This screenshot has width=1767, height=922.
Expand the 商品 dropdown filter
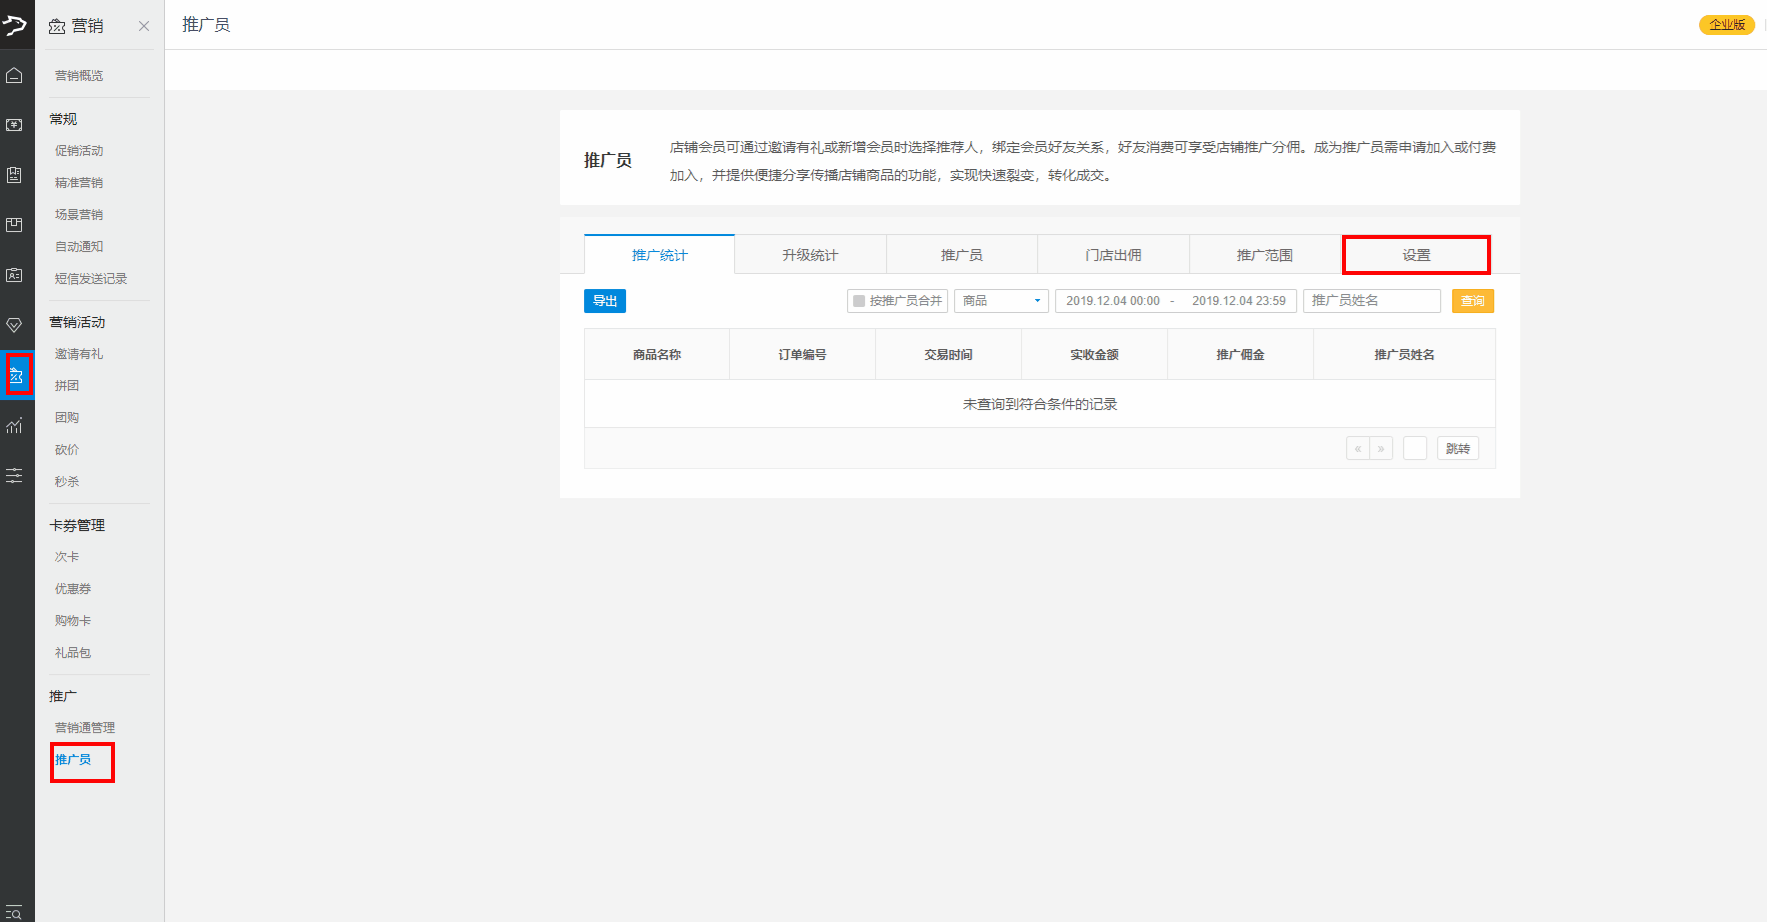tap(1001, 301)
